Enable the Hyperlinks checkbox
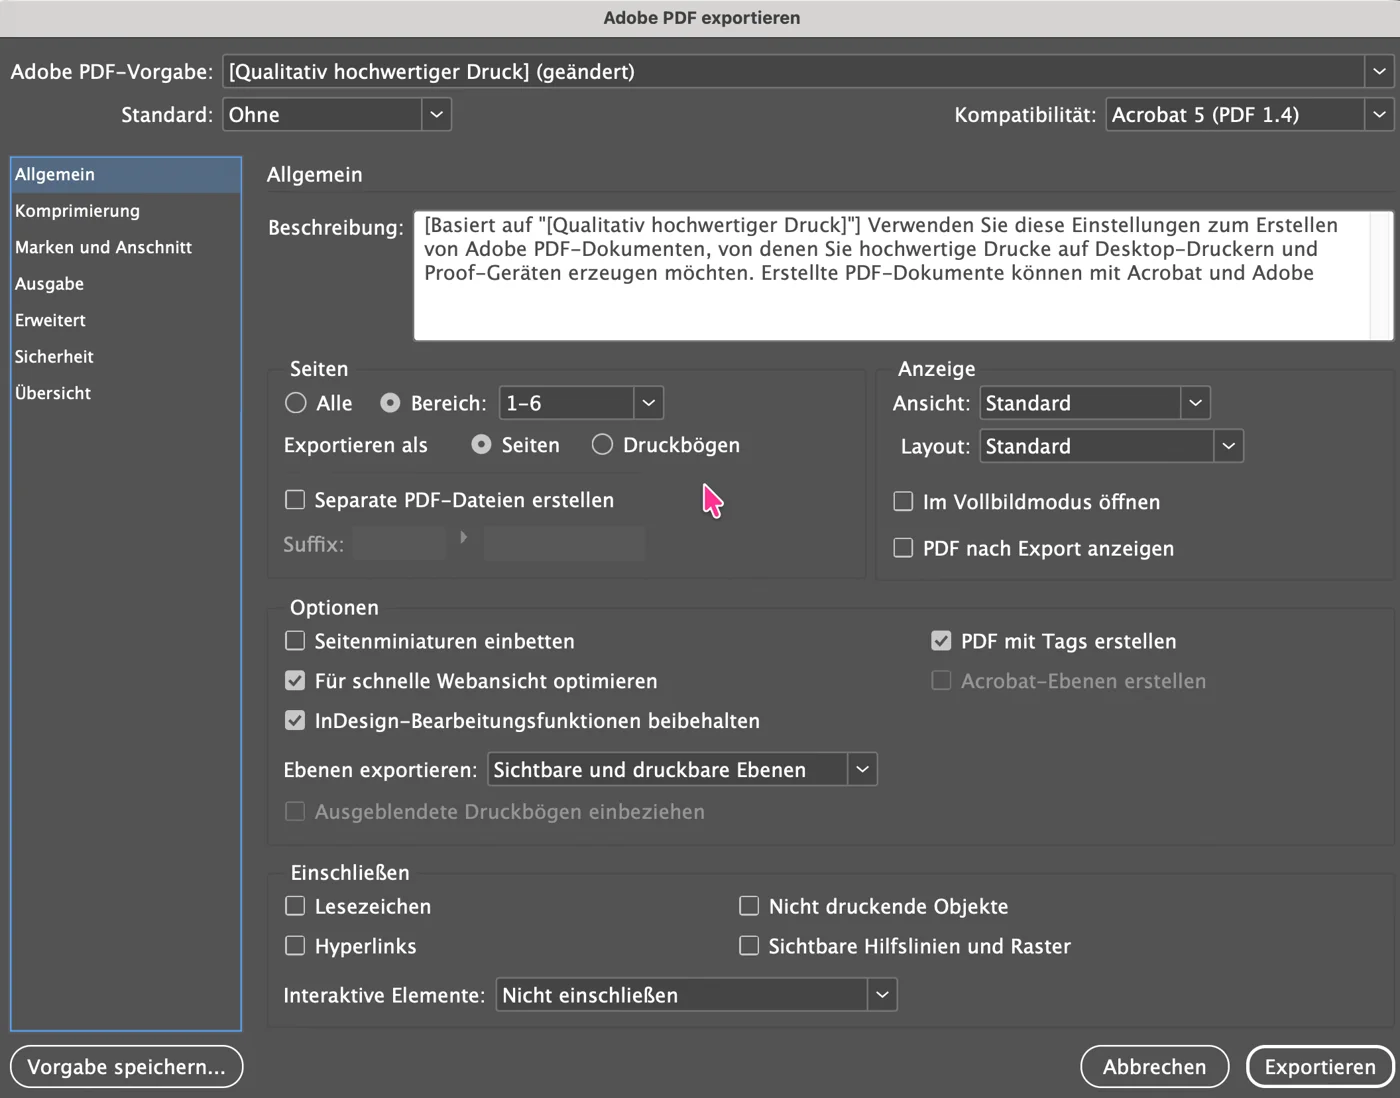This screenshot has width=1400, height=1098. click(295, 946)
